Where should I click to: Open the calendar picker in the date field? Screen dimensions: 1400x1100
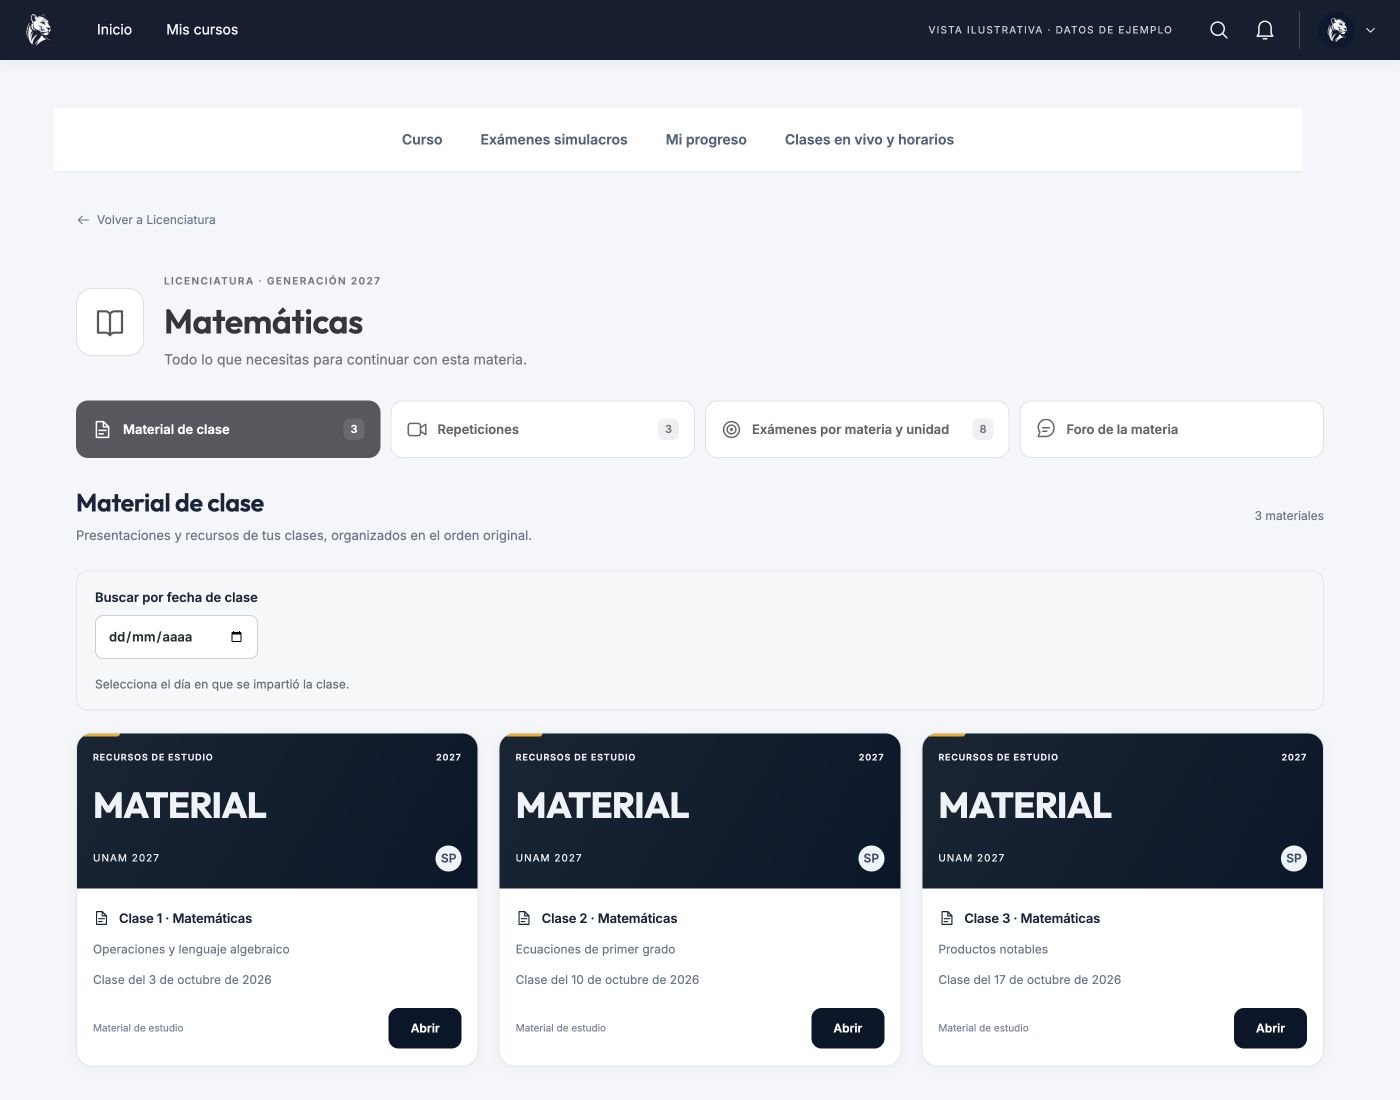click(x=237, y=637)
